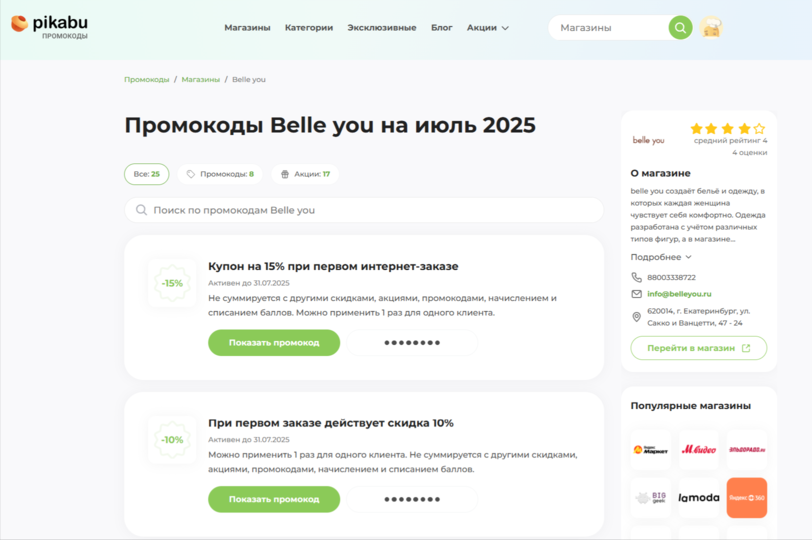Open the Эксклюзивные menu item
Screen dimensions: 812x540
382,27
